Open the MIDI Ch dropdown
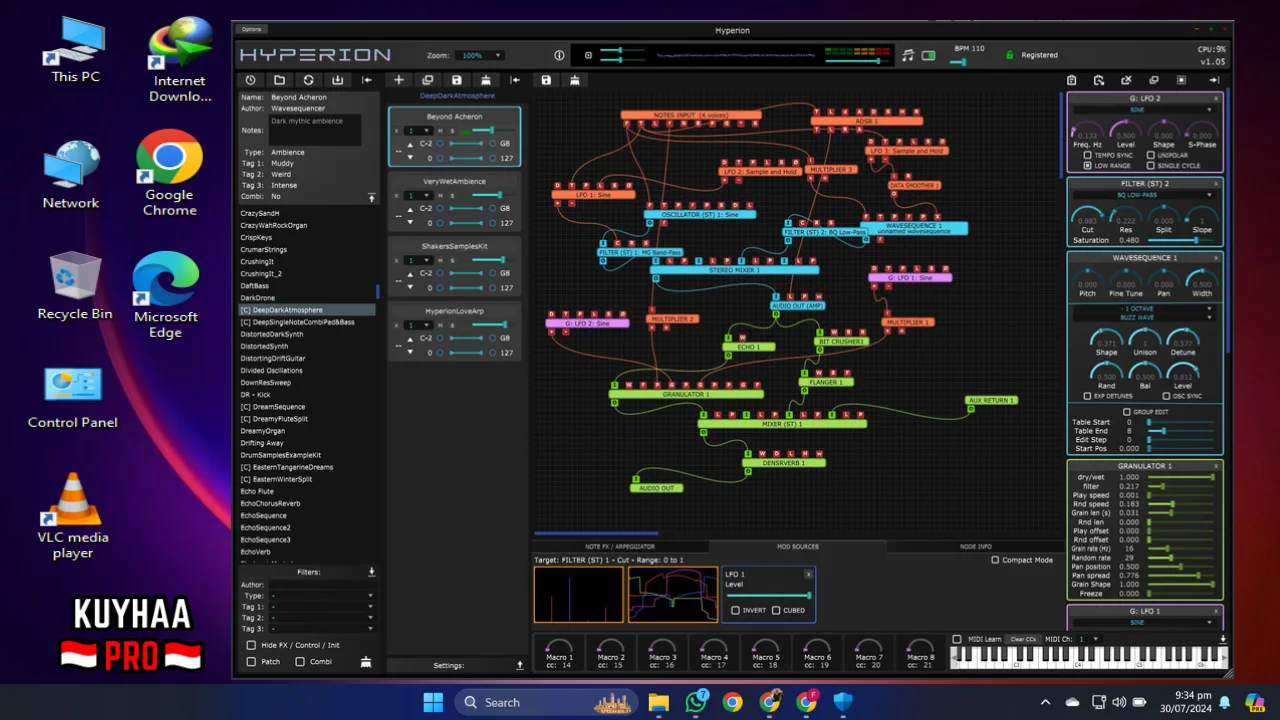This screenshot has width=1280, height=720. [x=1089, y=639]
